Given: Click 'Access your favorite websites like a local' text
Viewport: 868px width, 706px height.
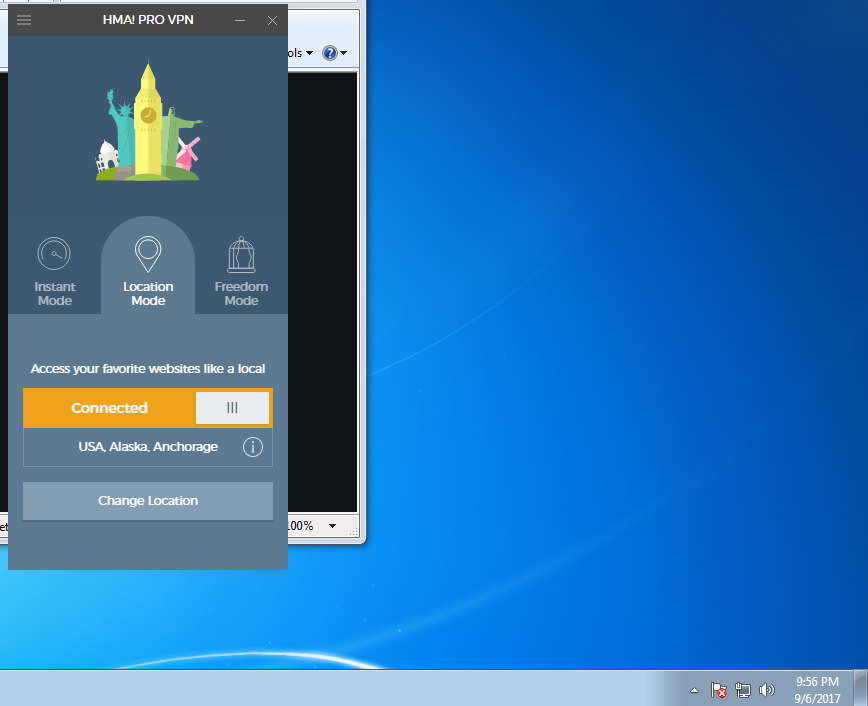Looking at the screenshot, I should 148,369.
